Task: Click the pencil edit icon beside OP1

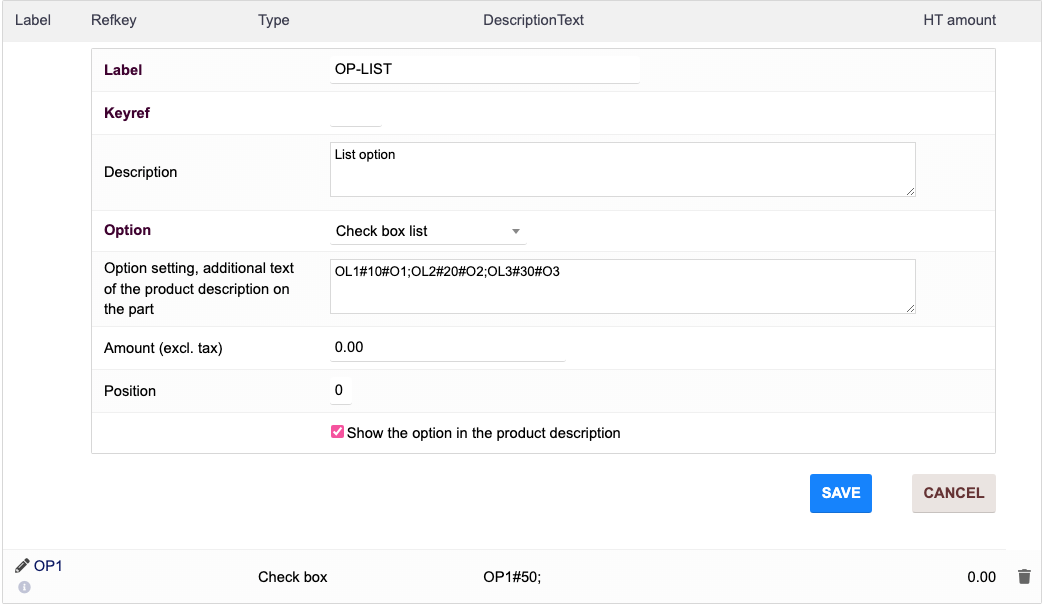Action: click(22, 566)
